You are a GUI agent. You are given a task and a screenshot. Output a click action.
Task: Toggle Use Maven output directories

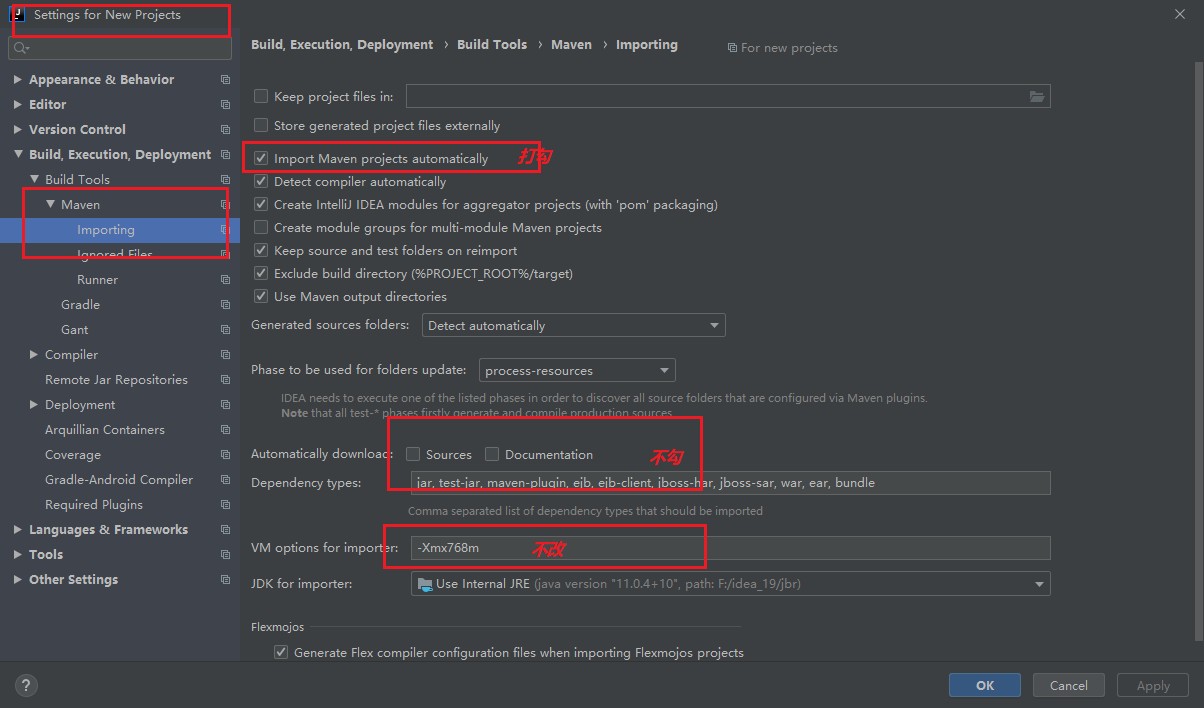tap(261, 297)
